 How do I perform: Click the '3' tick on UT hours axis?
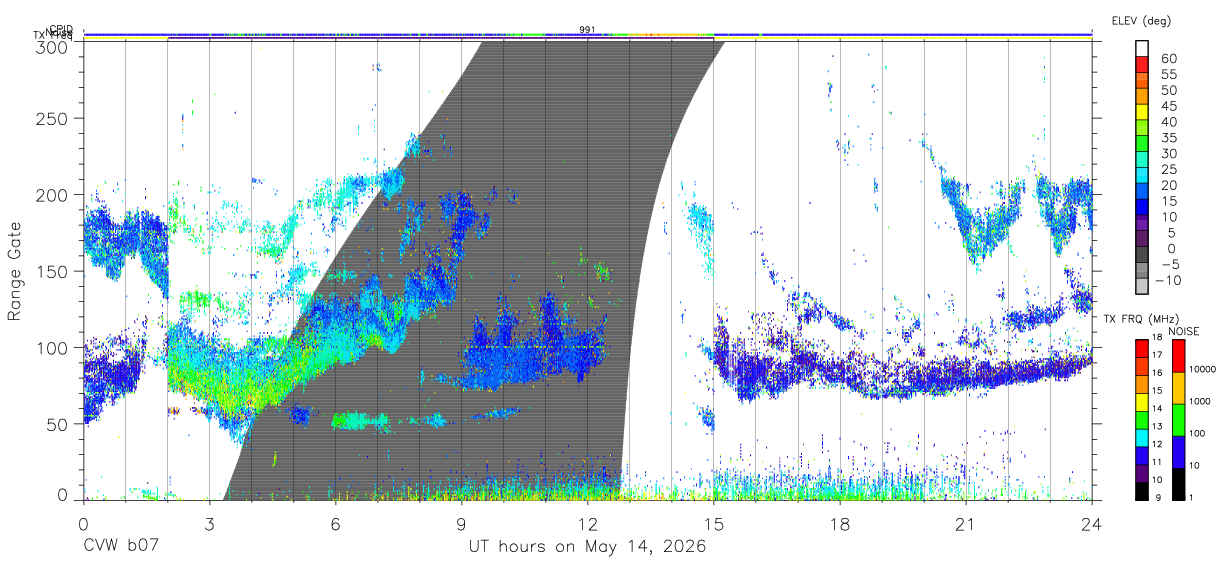point(209,523)
